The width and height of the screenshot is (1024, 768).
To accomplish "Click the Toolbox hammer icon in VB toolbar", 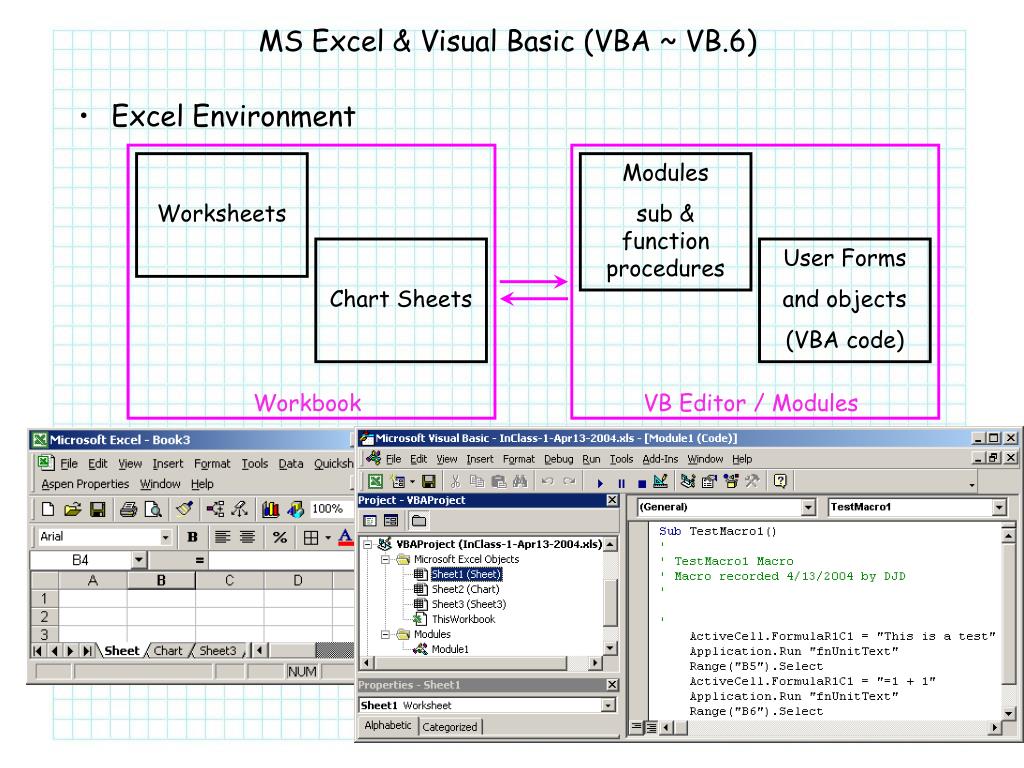I will 752,482.
